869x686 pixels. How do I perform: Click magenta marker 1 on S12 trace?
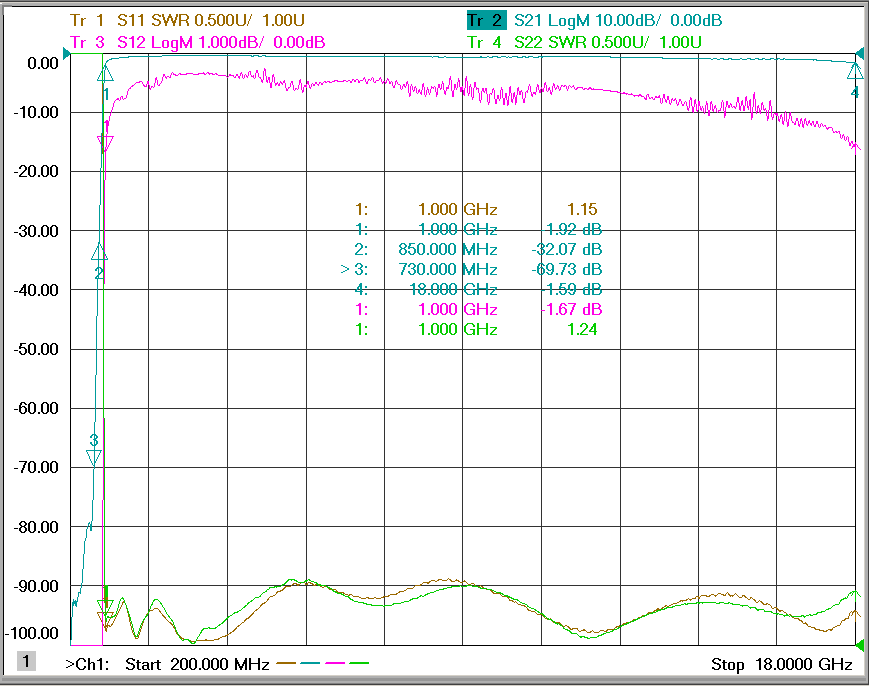[105, 144]
